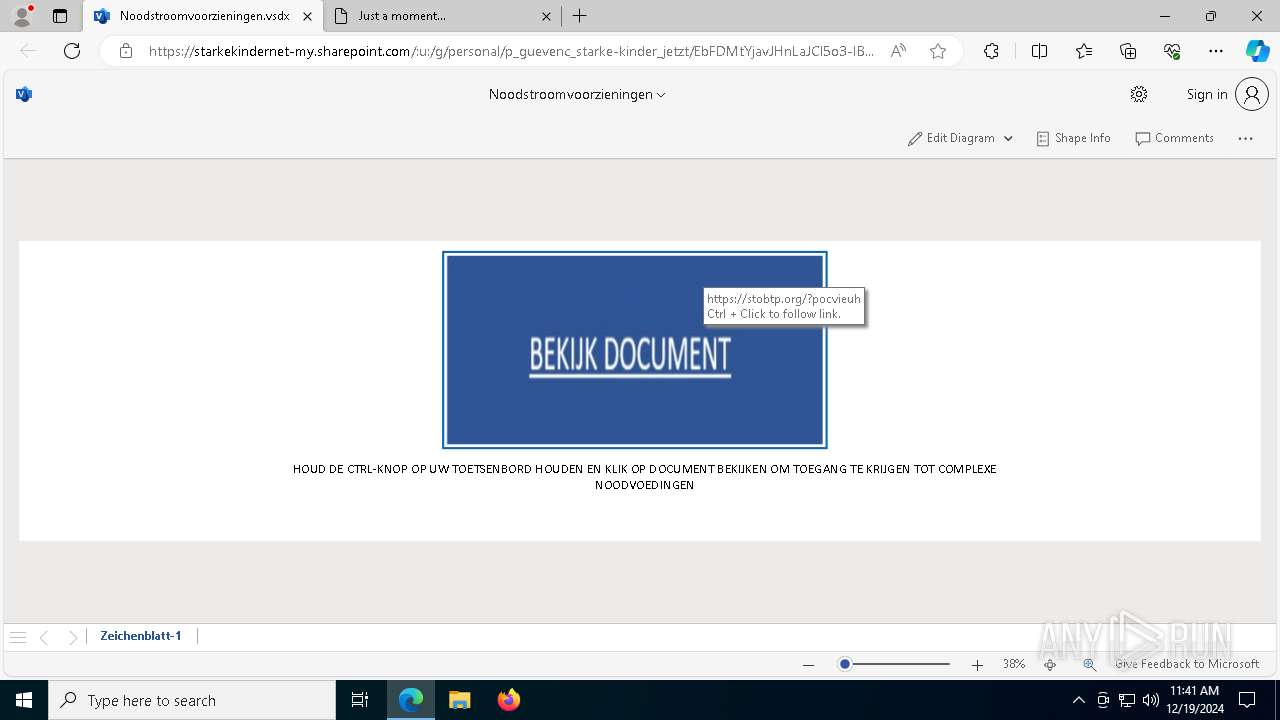Click the Visio app logo icon
Viewport: 1280px width, 720px height.
coord(24,94)
